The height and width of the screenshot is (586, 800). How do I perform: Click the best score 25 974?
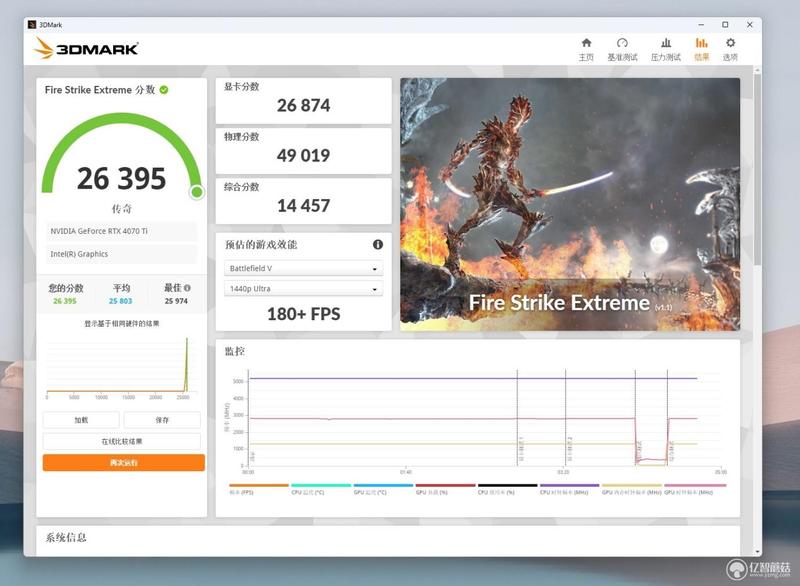(176, 301)
